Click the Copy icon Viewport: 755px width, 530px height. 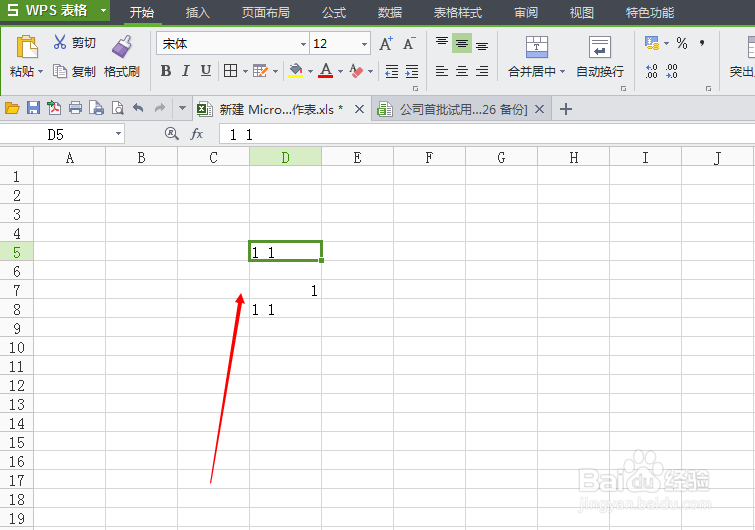tap(60, 71)
